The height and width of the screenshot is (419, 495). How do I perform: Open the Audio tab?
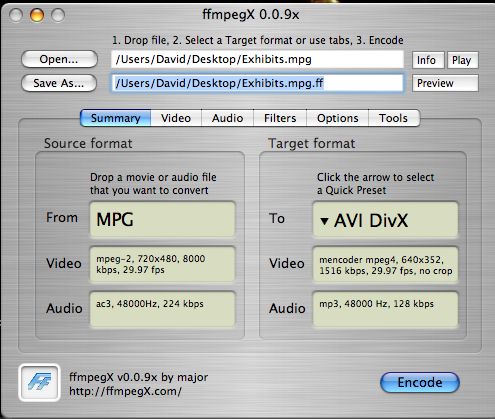point(228,118)
